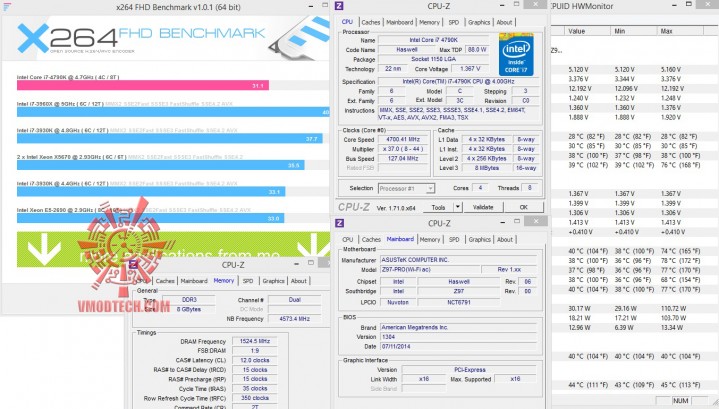Click the pink i7-4790K result bar scoring 31.1
719x409 pixels.
(143, 85)
